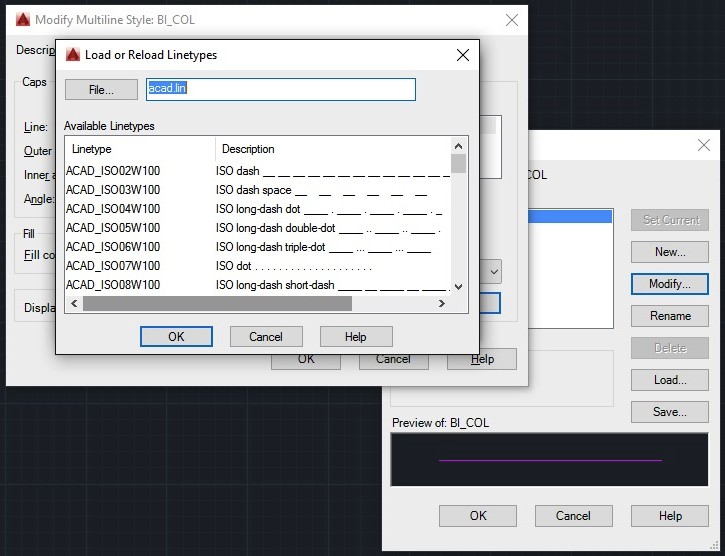Click disabled Delete button in Multiline Style dialog
The width and height of the screenshot is (725, 556).
[x=670, y=348]
